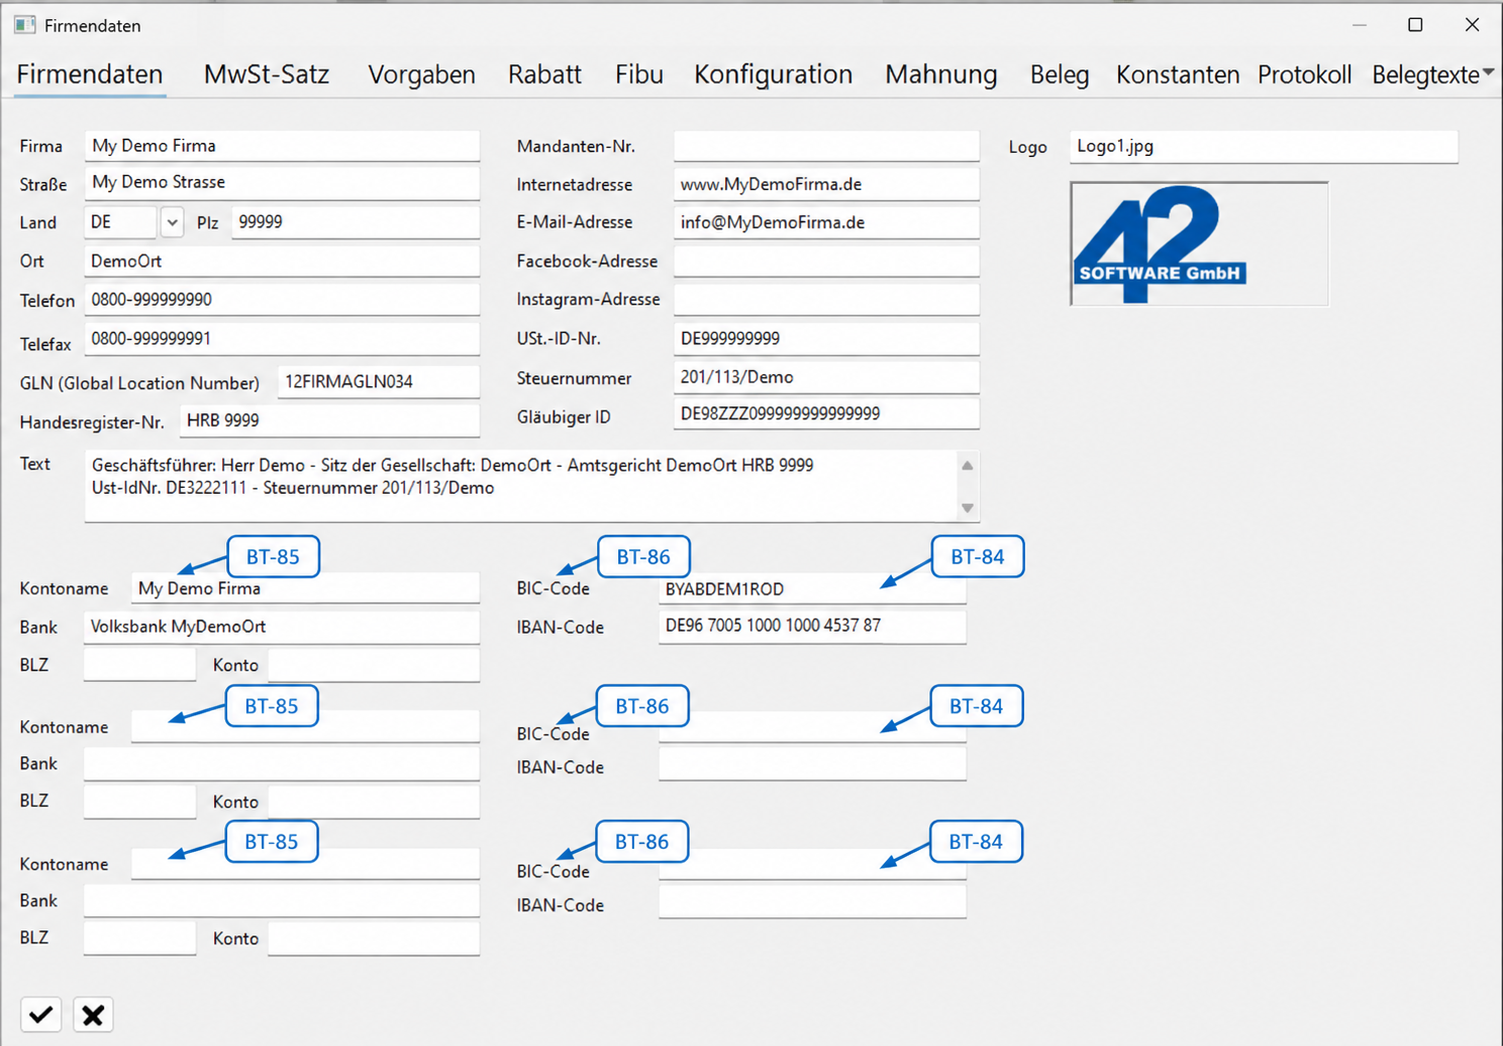
Task: Cancel with the X button at bottom
Action: [x=93, y=1015]
